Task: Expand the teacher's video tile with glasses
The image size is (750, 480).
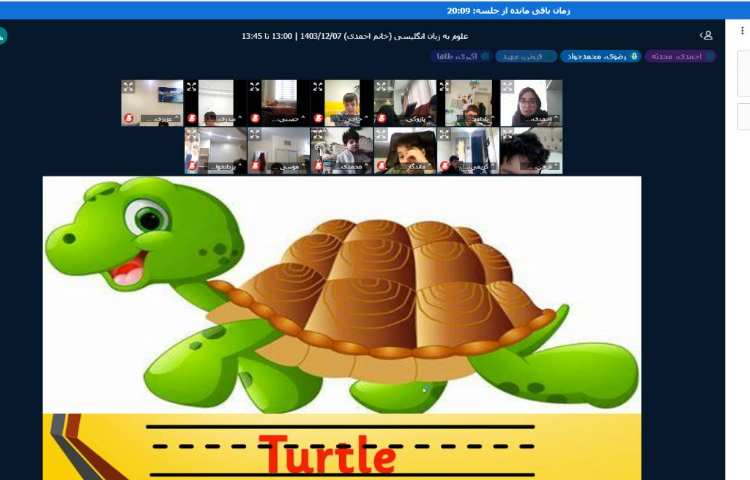Action: [507, 87]
